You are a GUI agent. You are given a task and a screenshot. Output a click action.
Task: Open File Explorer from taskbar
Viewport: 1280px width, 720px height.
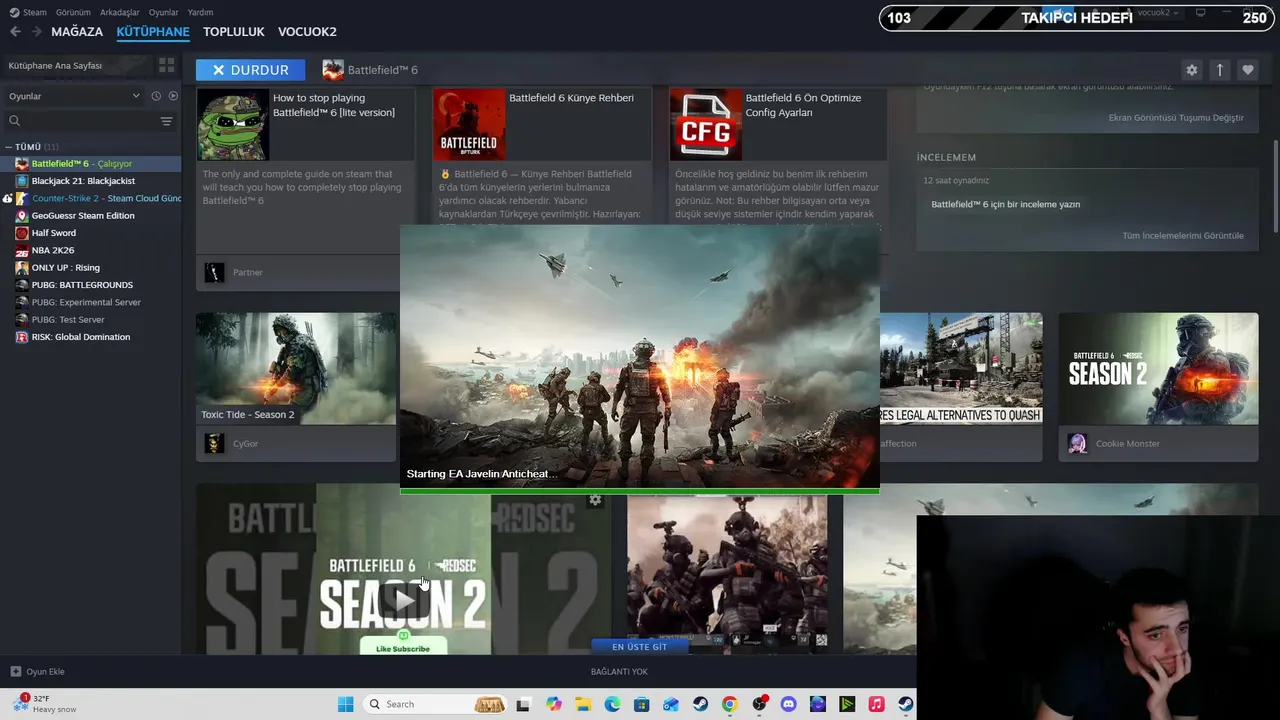click(x=583, y=704)
